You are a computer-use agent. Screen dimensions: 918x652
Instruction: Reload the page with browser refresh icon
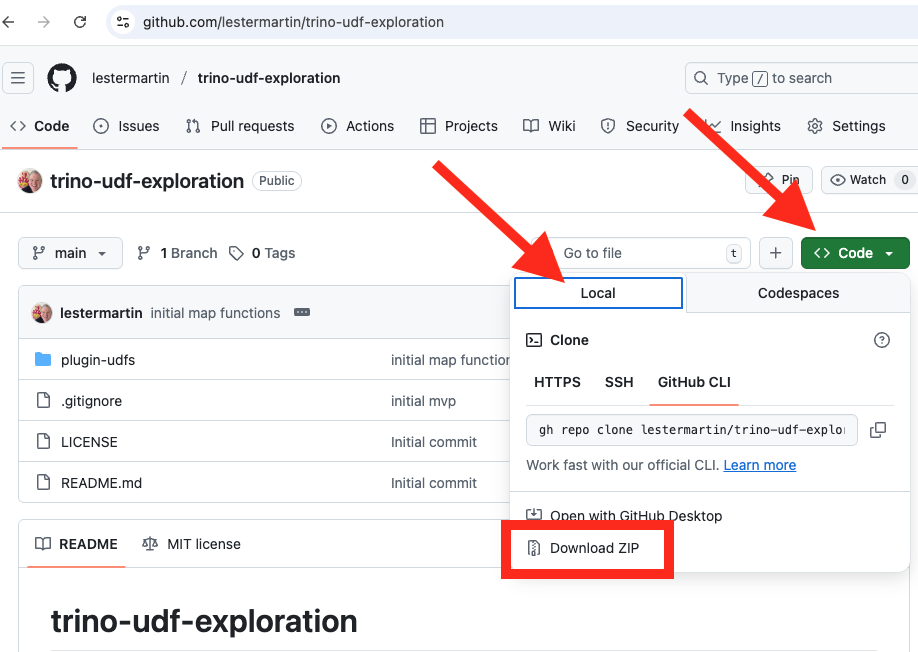(80, 21)
